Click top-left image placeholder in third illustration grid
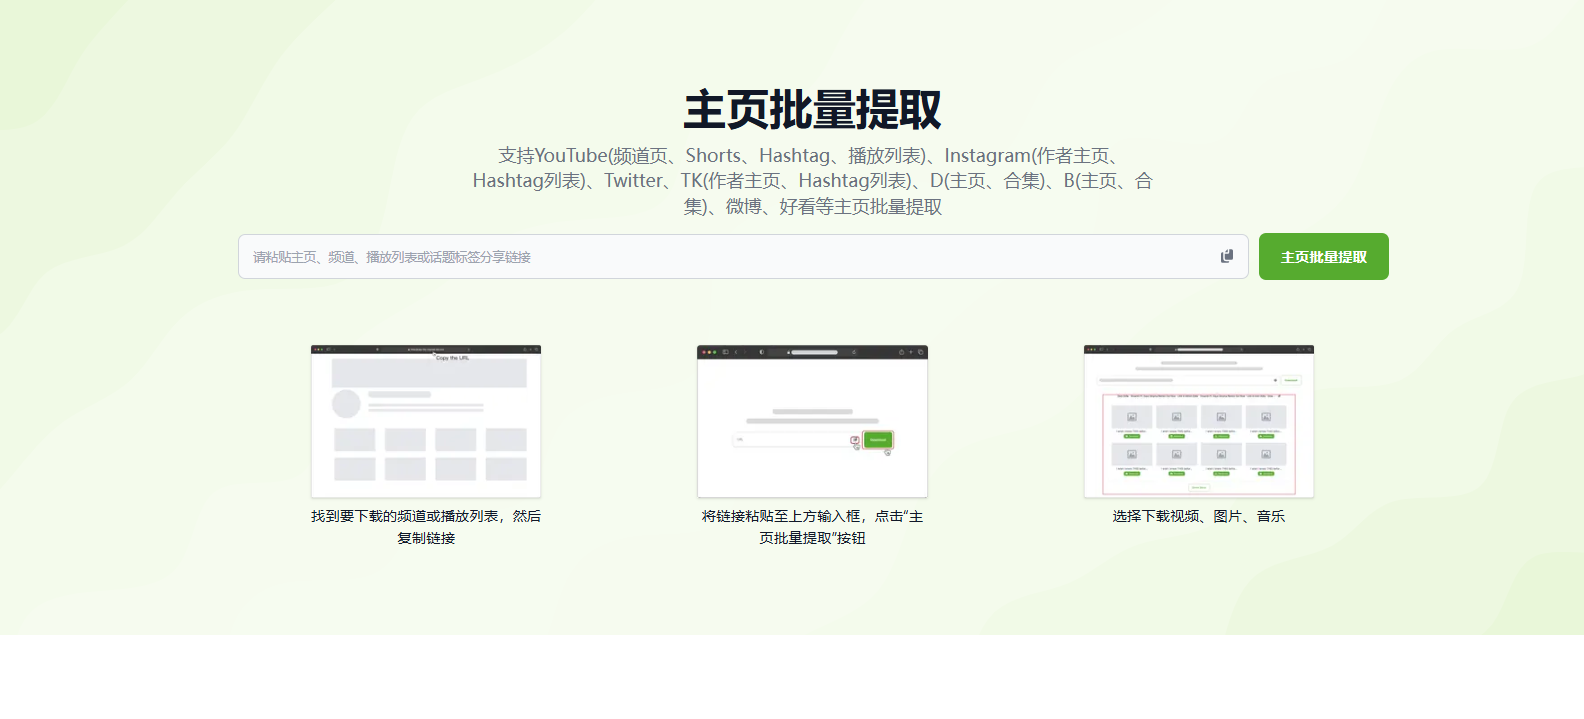1584x719 pixels. 1132,417
